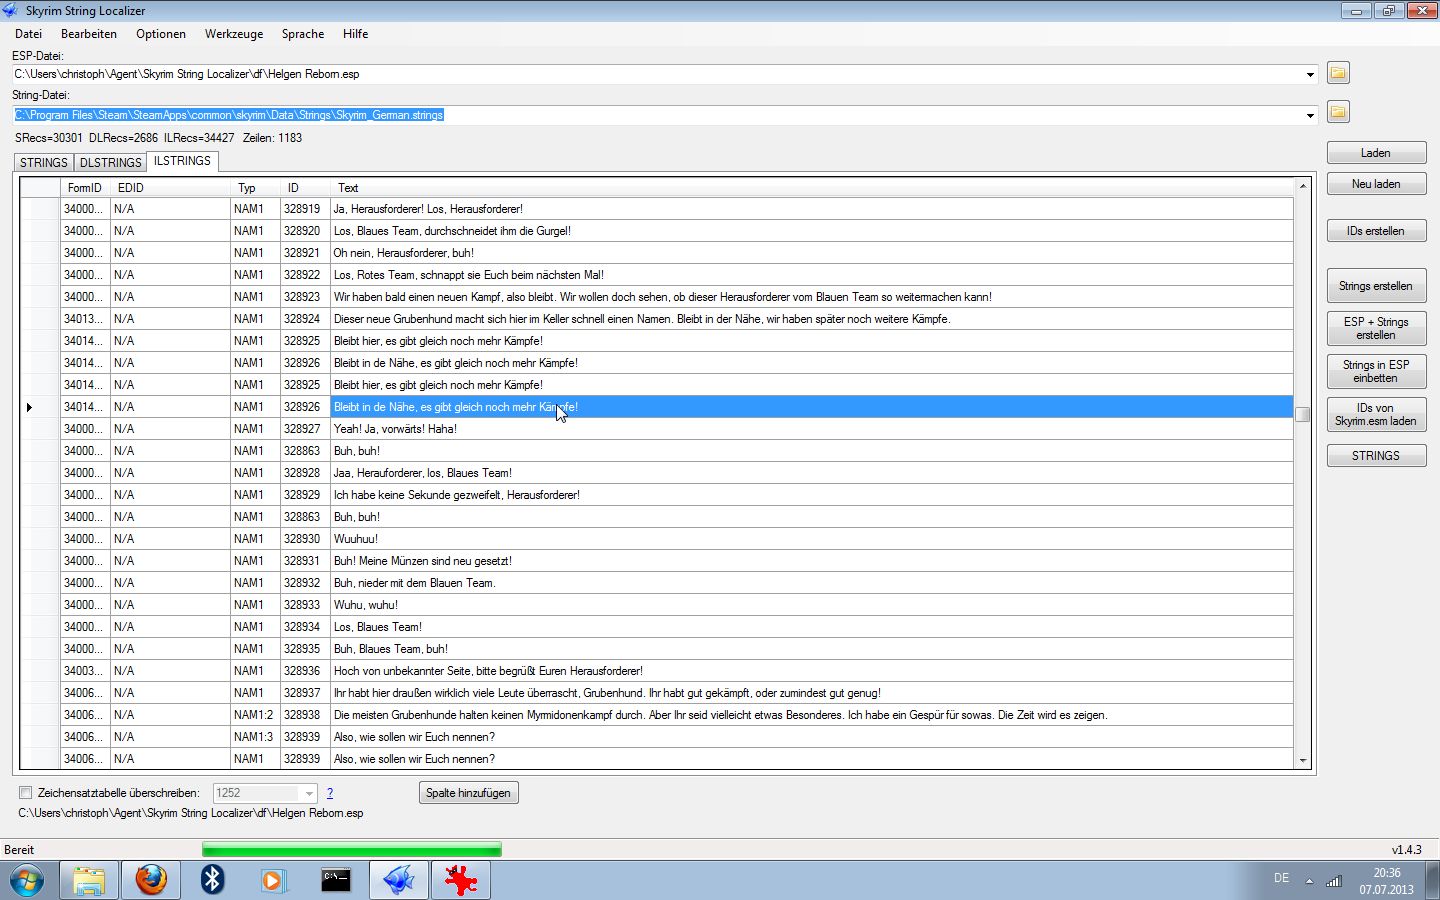Enable Zeichensatztabelle überschreiben checkbox

[x=26, y=793]
